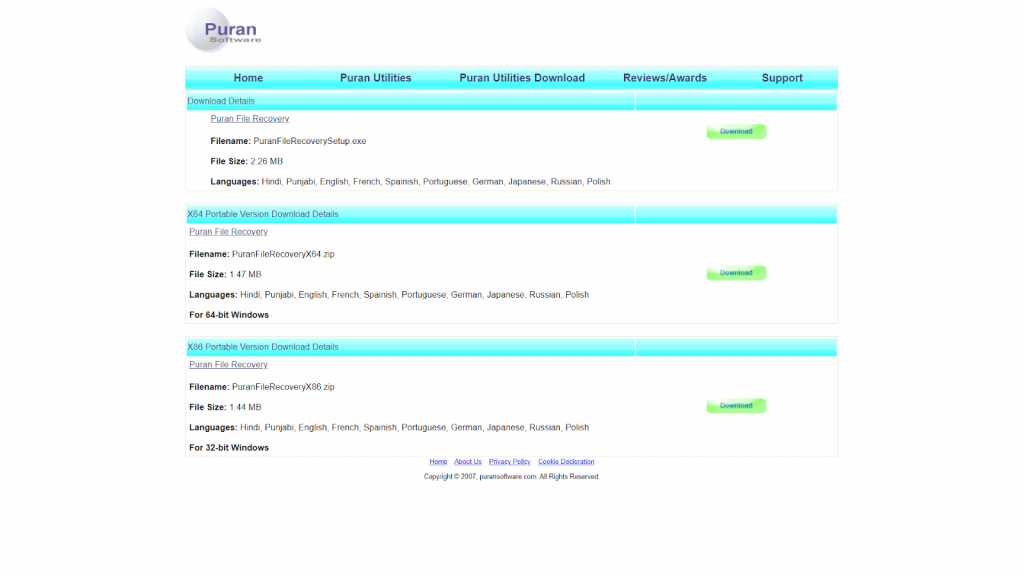View the Privacy Policy footer link

(509, 462)
